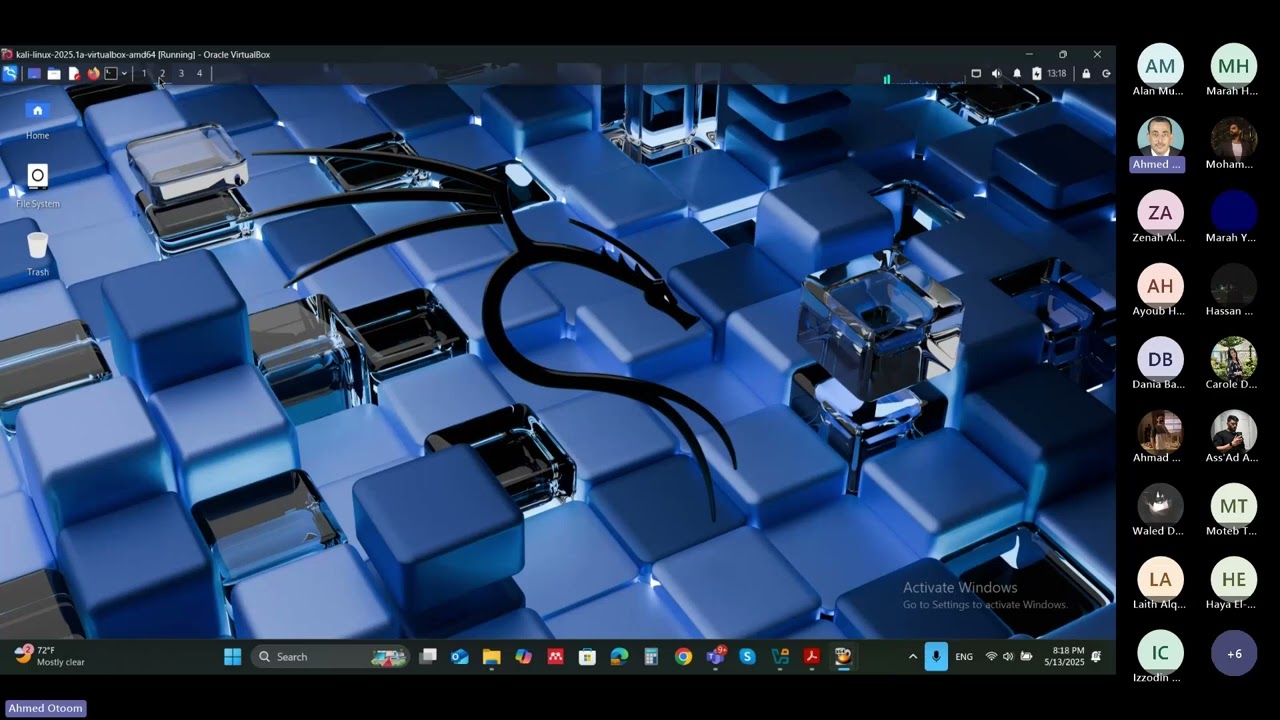The width and height of the screenshot is (1280, 720).
Task: Select participant Izzodin IC avatar
Action: tap(1160, 654)
